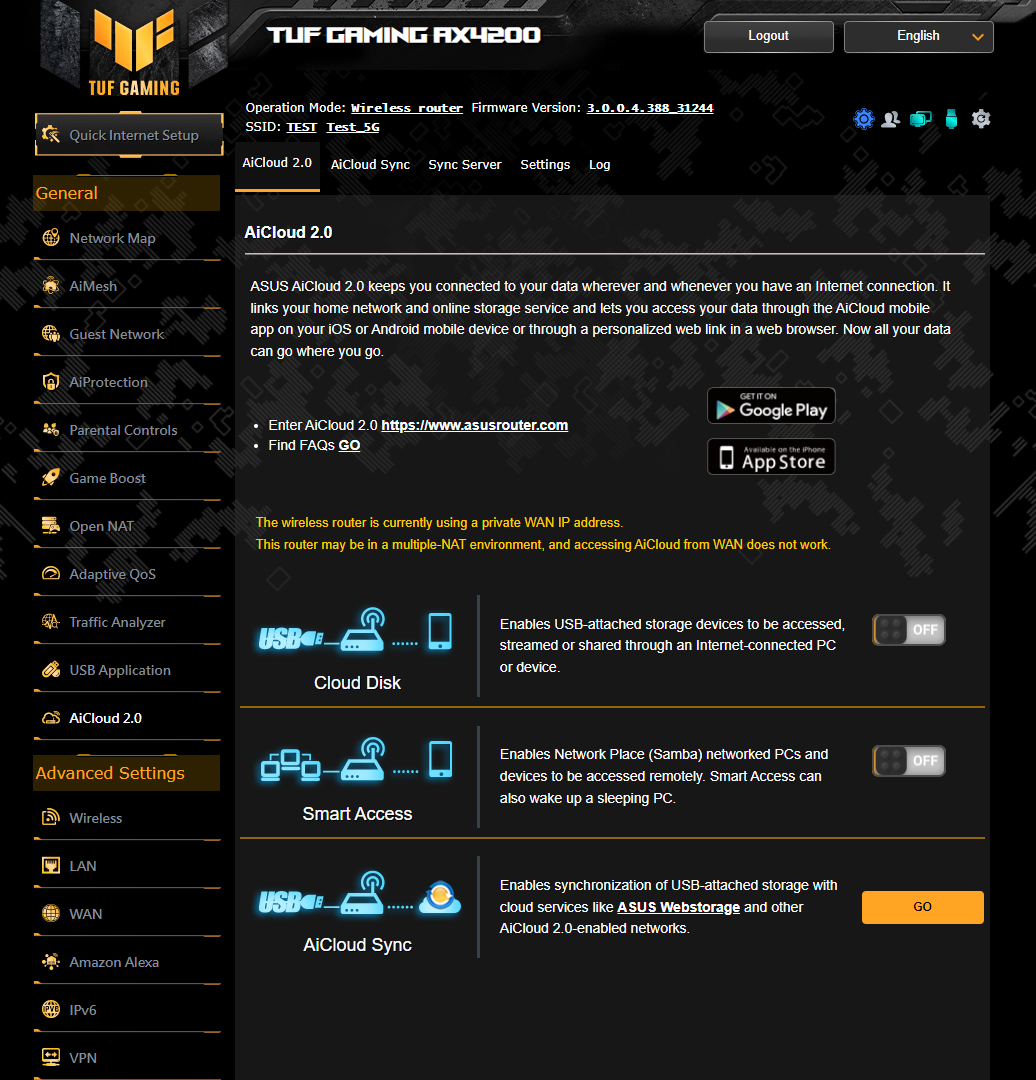Click the Test_5G SSID link
This screenshot has width=1036, height=1080.
click(x=353, y=127)
